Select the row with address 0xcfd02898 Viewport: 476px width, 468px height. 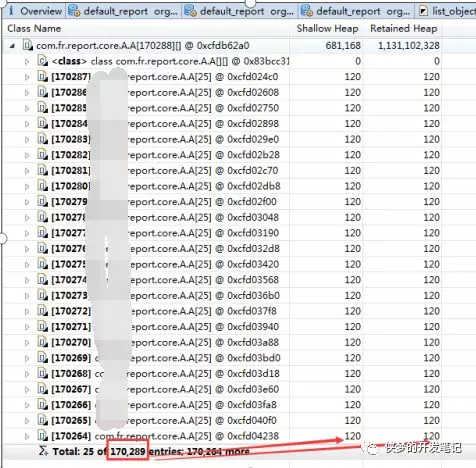click(222, 124)
